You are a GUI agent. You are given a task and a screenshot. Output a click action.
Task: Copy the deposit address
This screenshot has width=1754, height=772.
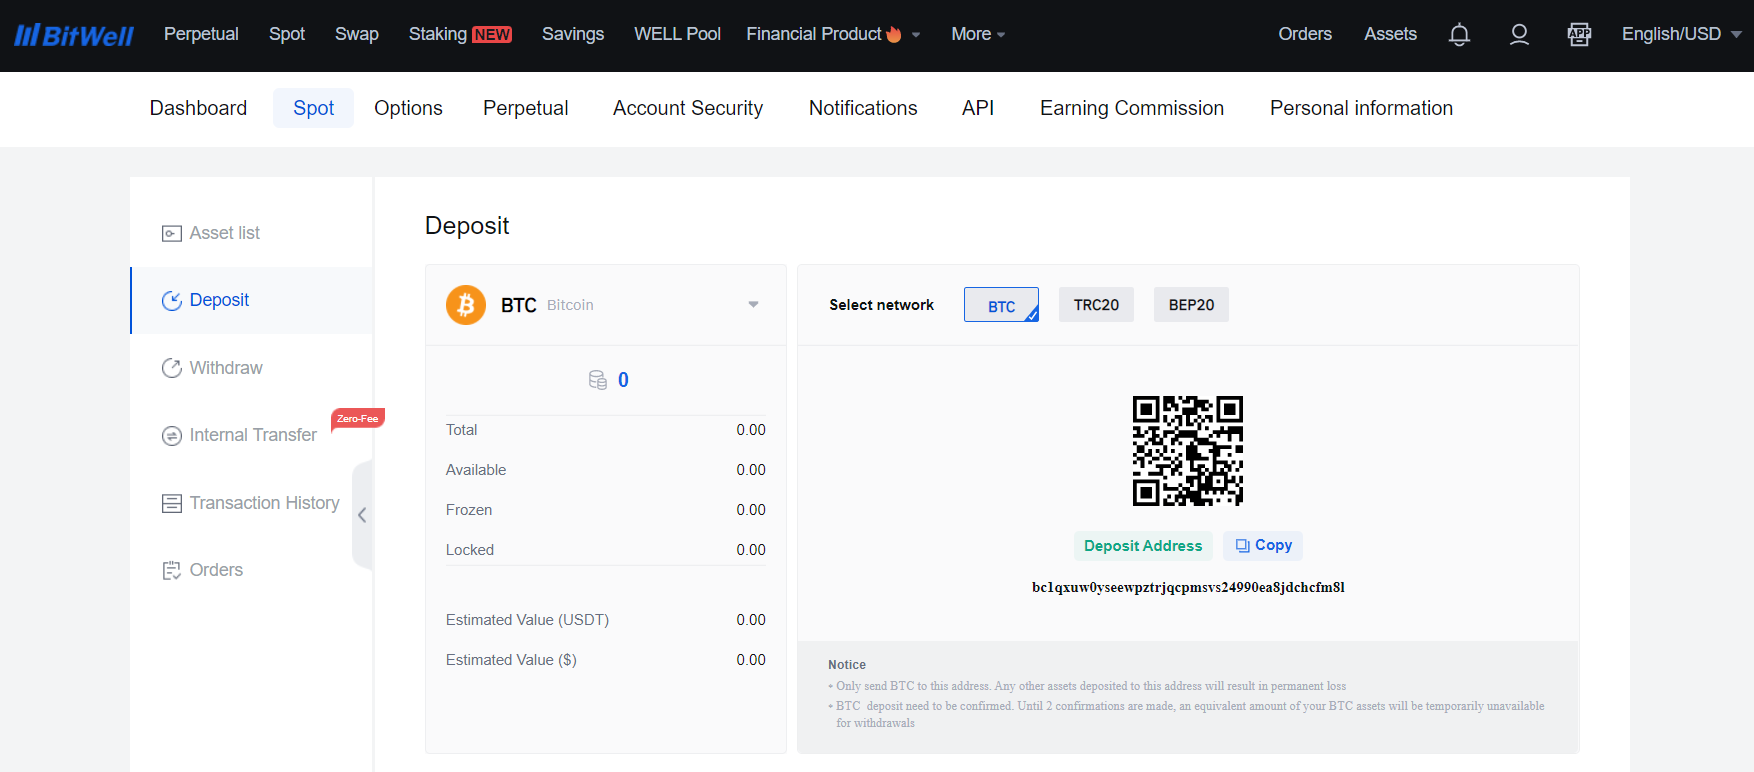[1263, 546]
